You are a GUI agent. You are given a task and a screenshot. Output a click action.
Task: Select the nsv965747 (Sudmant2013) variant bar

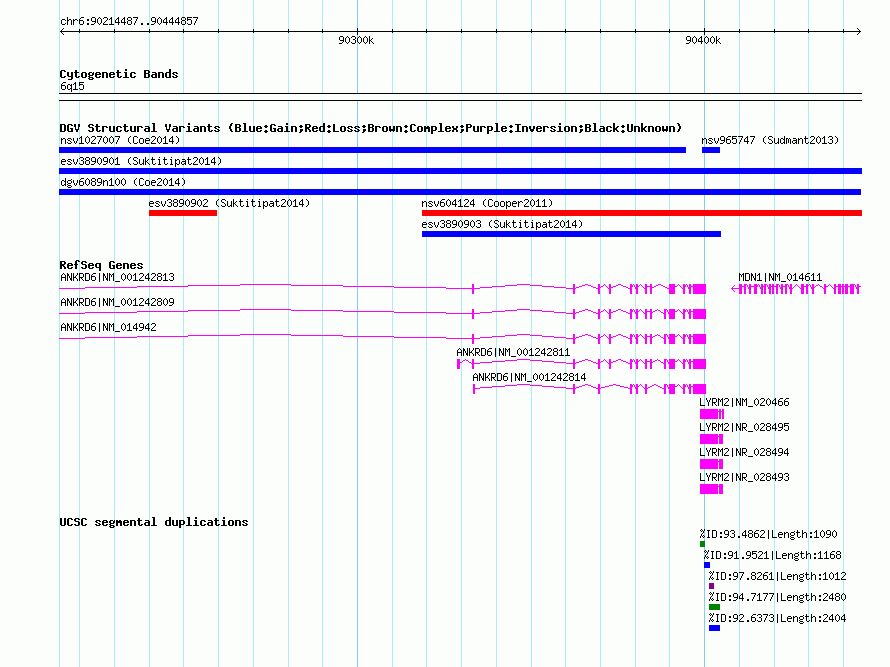click(x=711, y=150)
